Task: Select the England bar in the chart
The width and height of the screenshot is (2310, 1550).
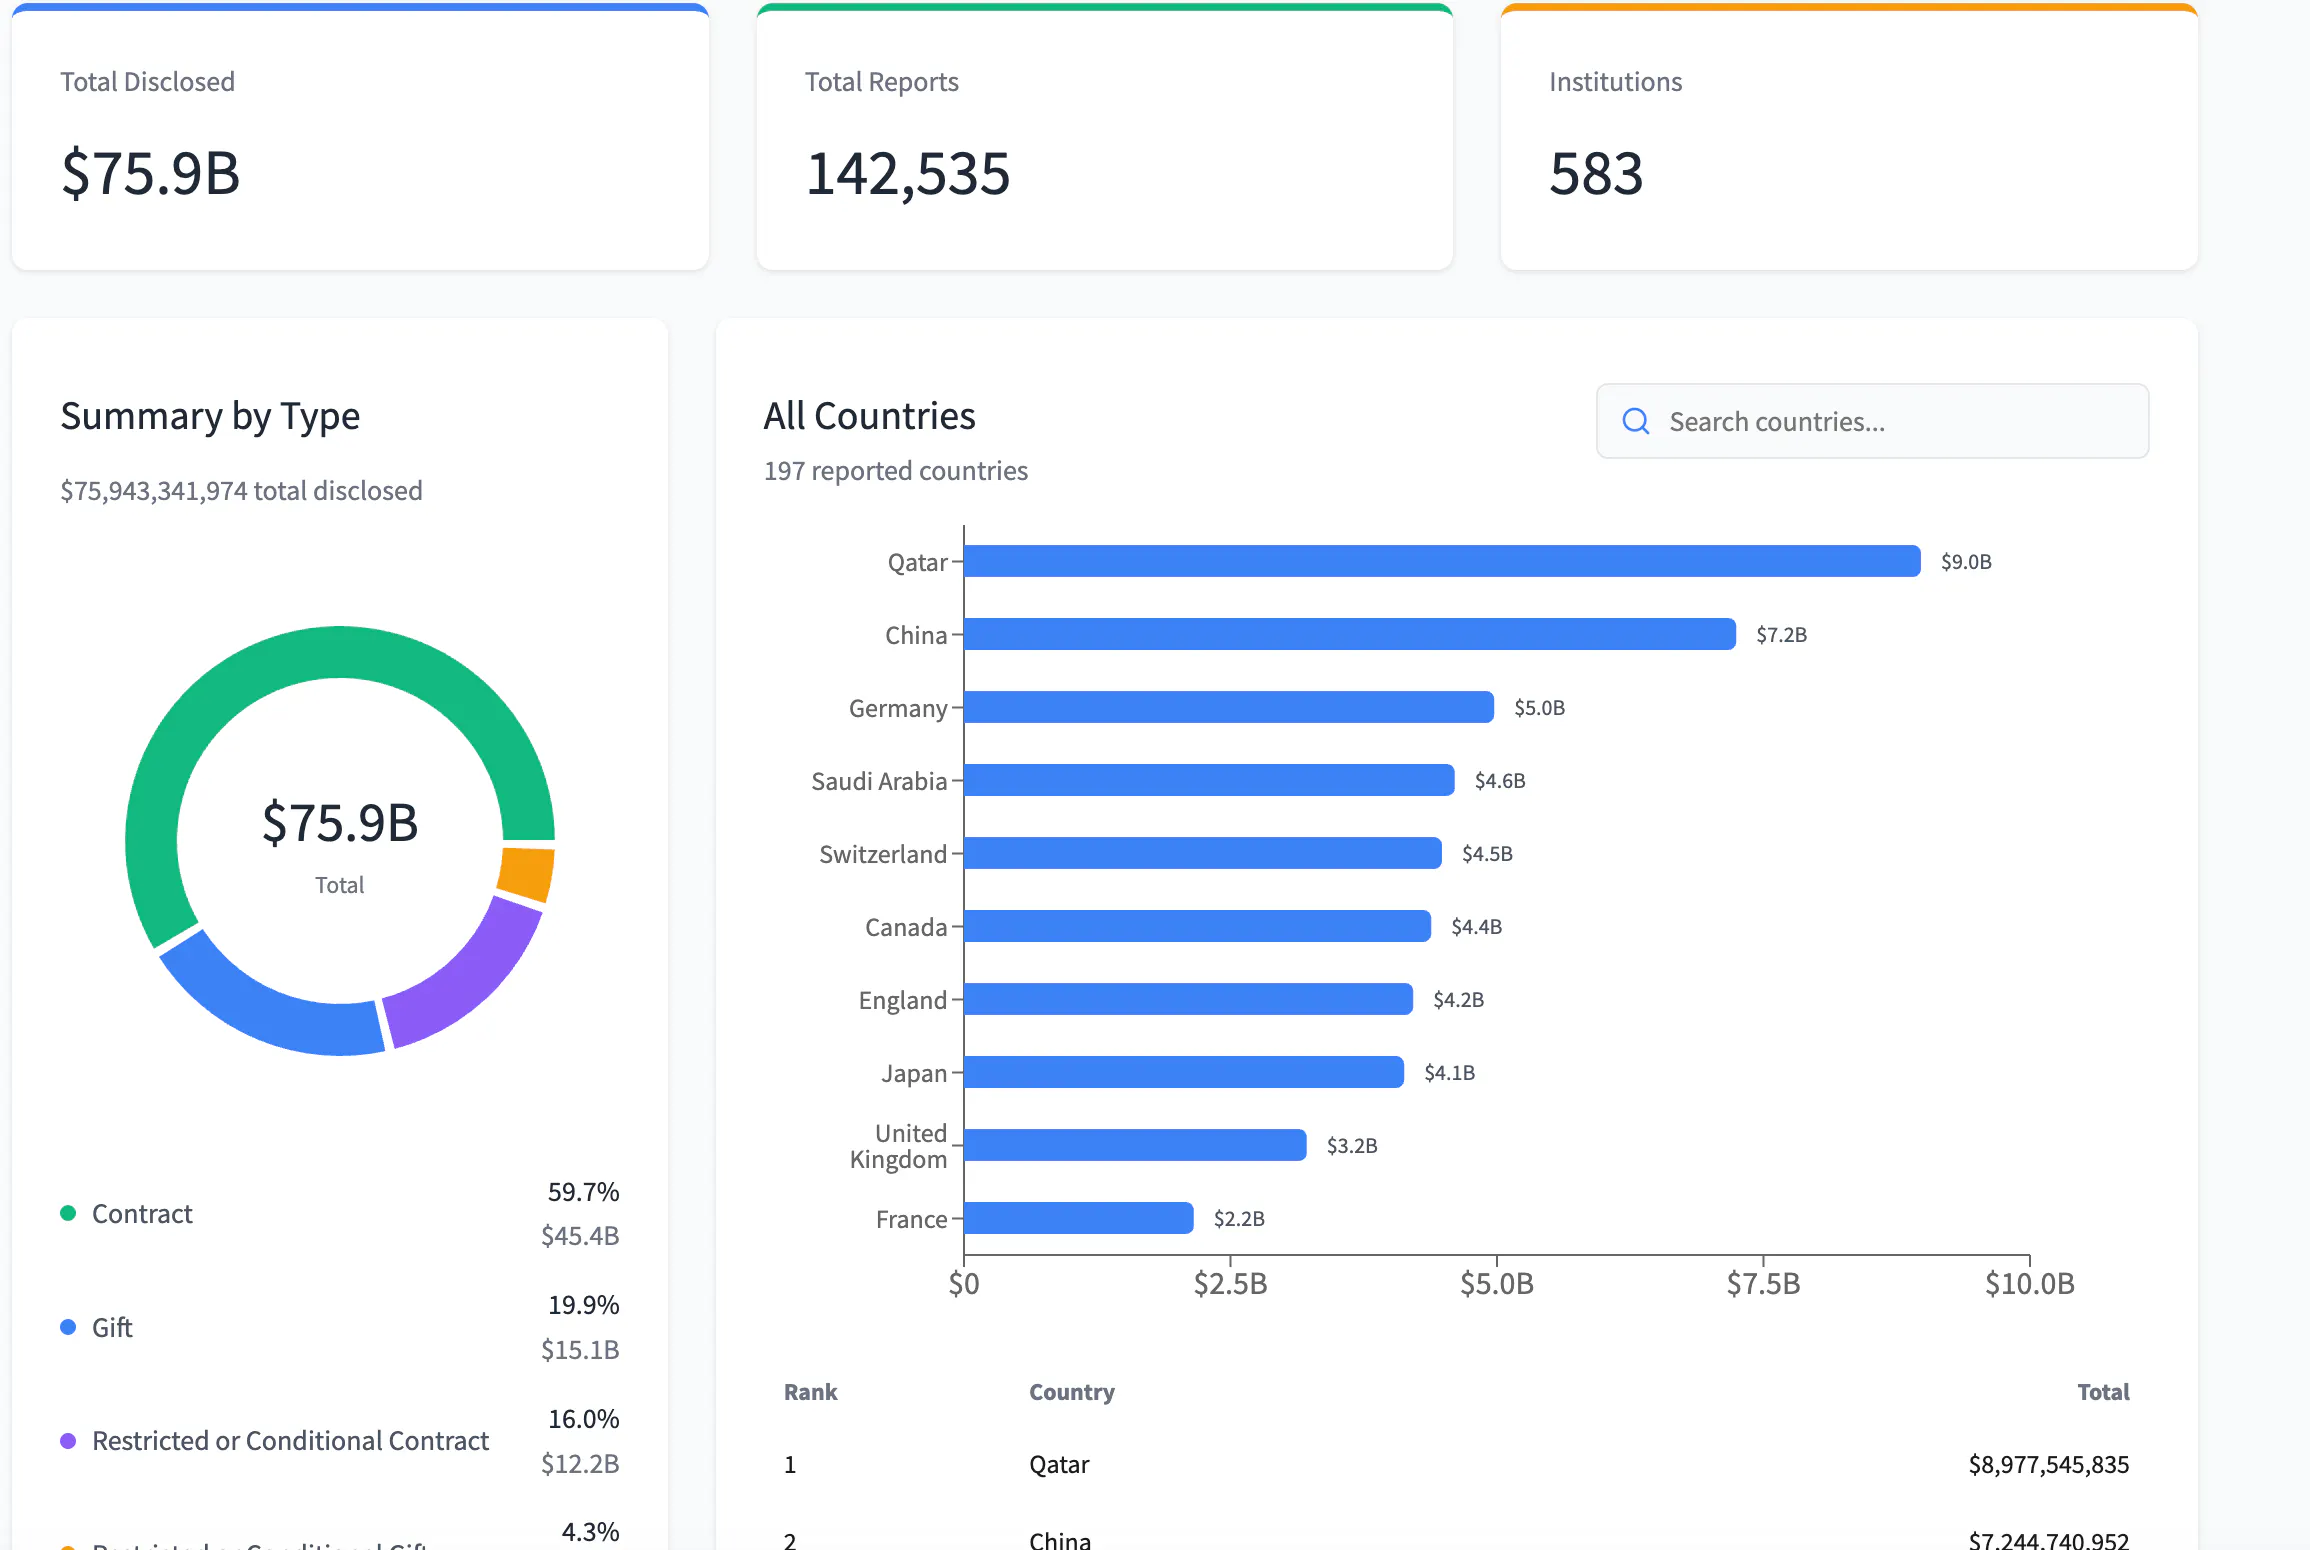Action: 1188,999
